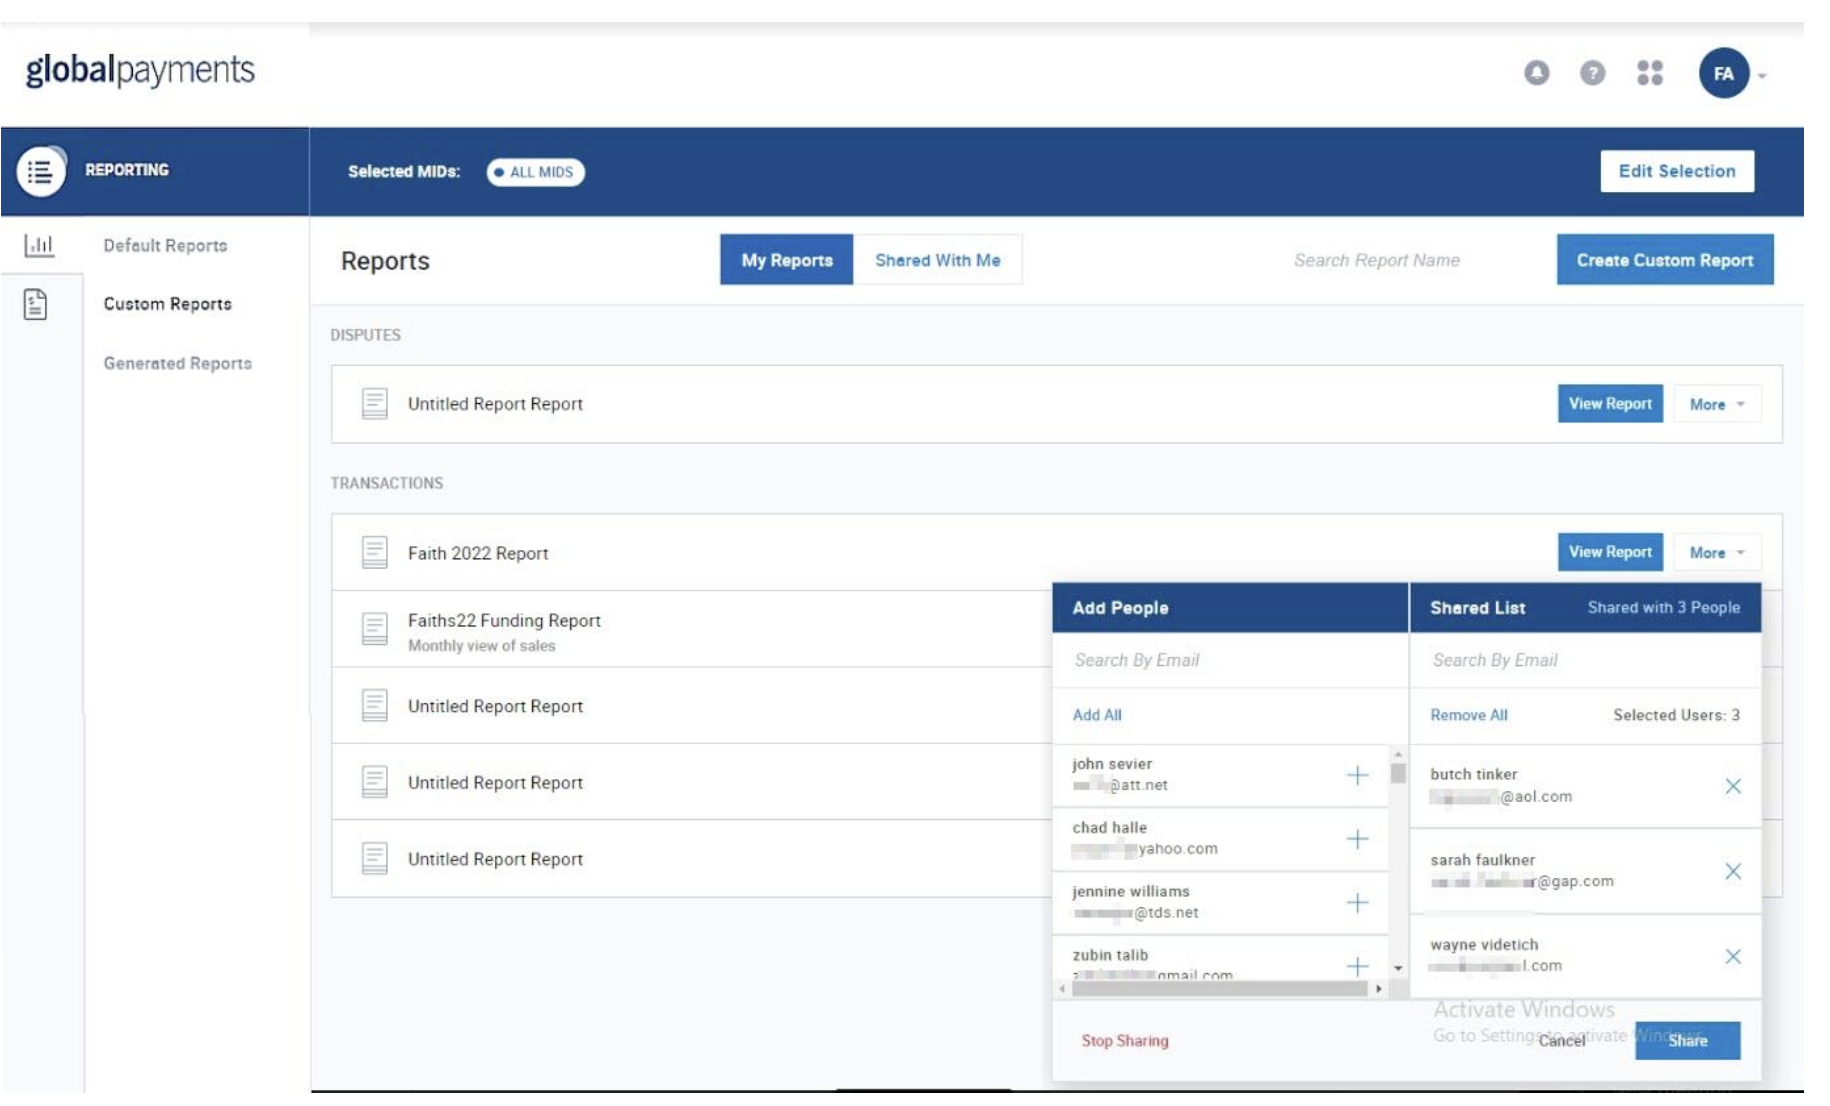1830x1106 pixels.
Task: Click the Create Custom Report button
Action: (x=1664, y=260)
